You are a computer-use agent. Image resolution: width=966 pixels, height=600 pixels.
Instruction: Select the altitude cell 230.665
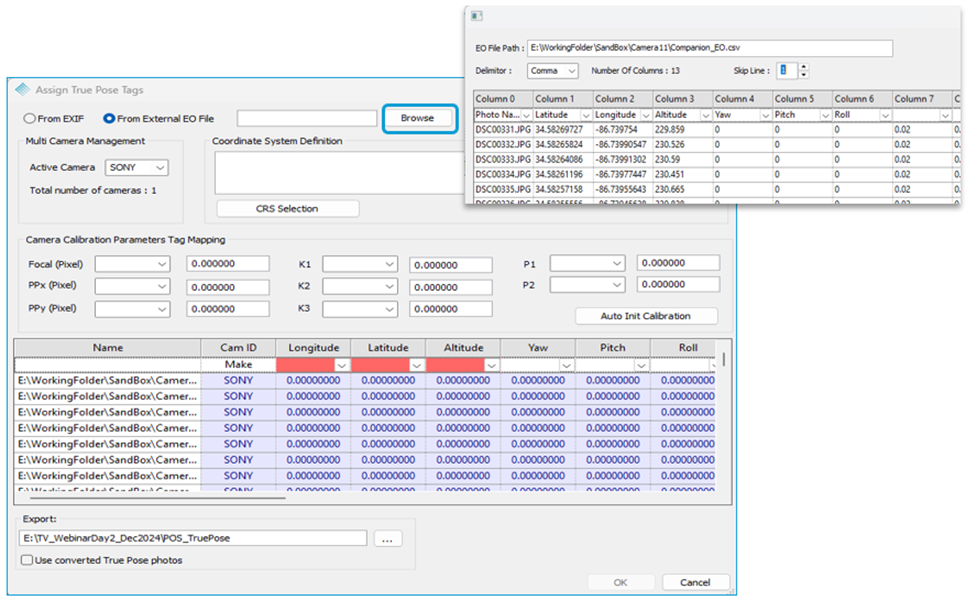point(683,189)
